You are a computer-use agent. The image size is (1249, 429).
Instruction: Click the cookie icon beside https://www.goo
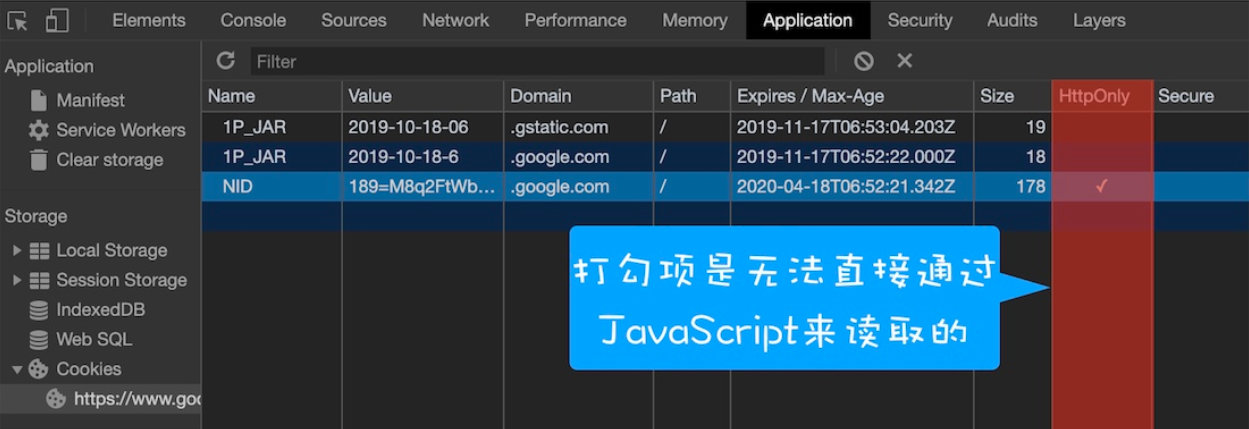coord(57,399)
